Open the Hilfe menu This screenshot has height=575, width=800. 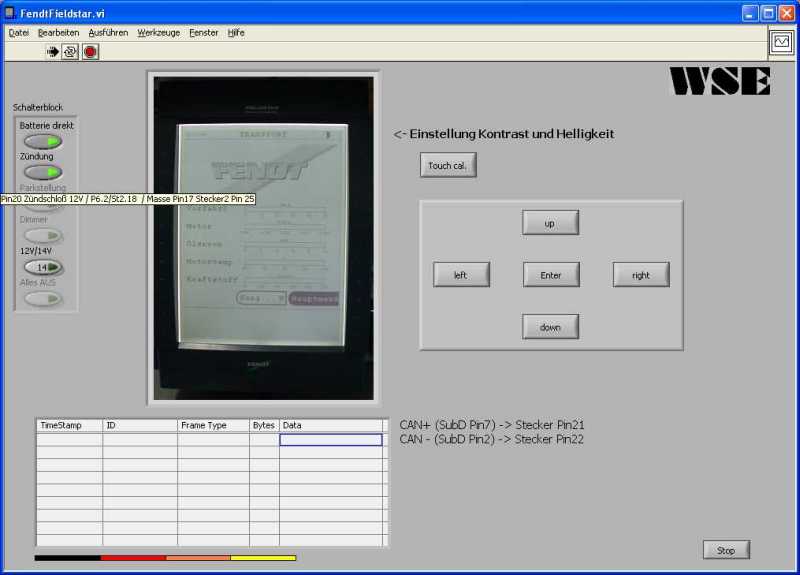236,33
